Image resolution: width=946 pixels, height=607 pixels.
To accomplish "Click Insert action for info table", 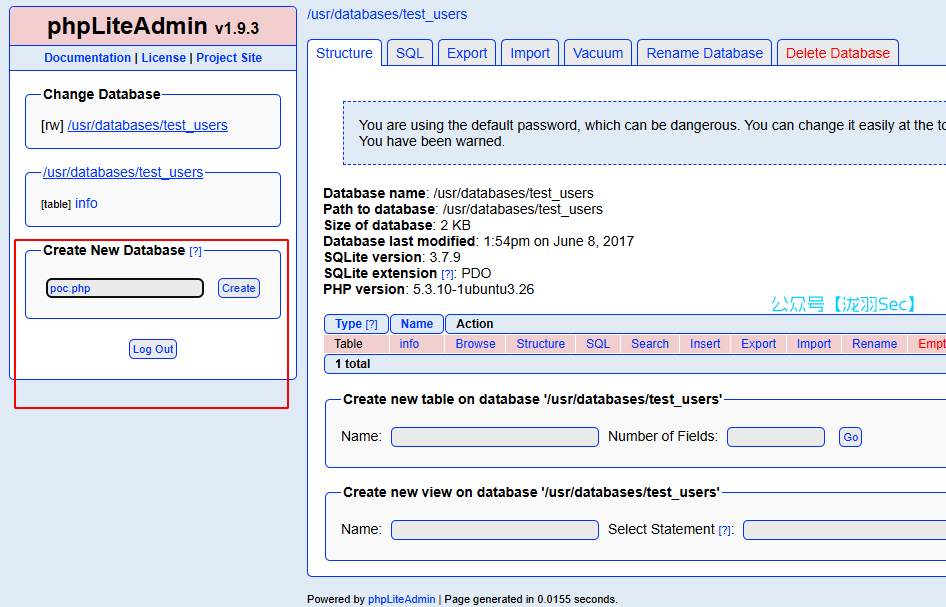I will (x=704, y=344).
